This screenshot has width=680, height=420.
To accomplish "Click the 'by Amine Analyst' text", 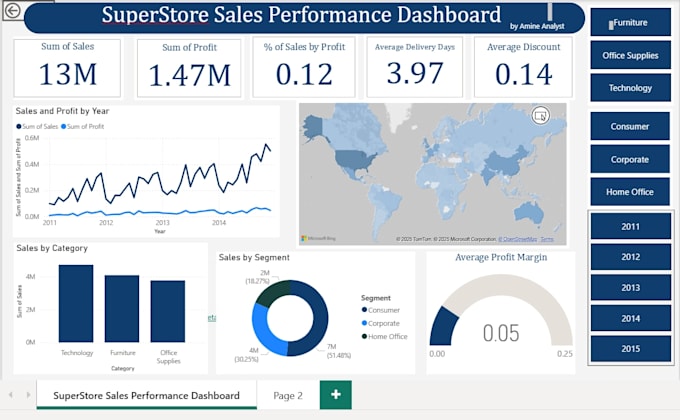I will coord(537,26).
